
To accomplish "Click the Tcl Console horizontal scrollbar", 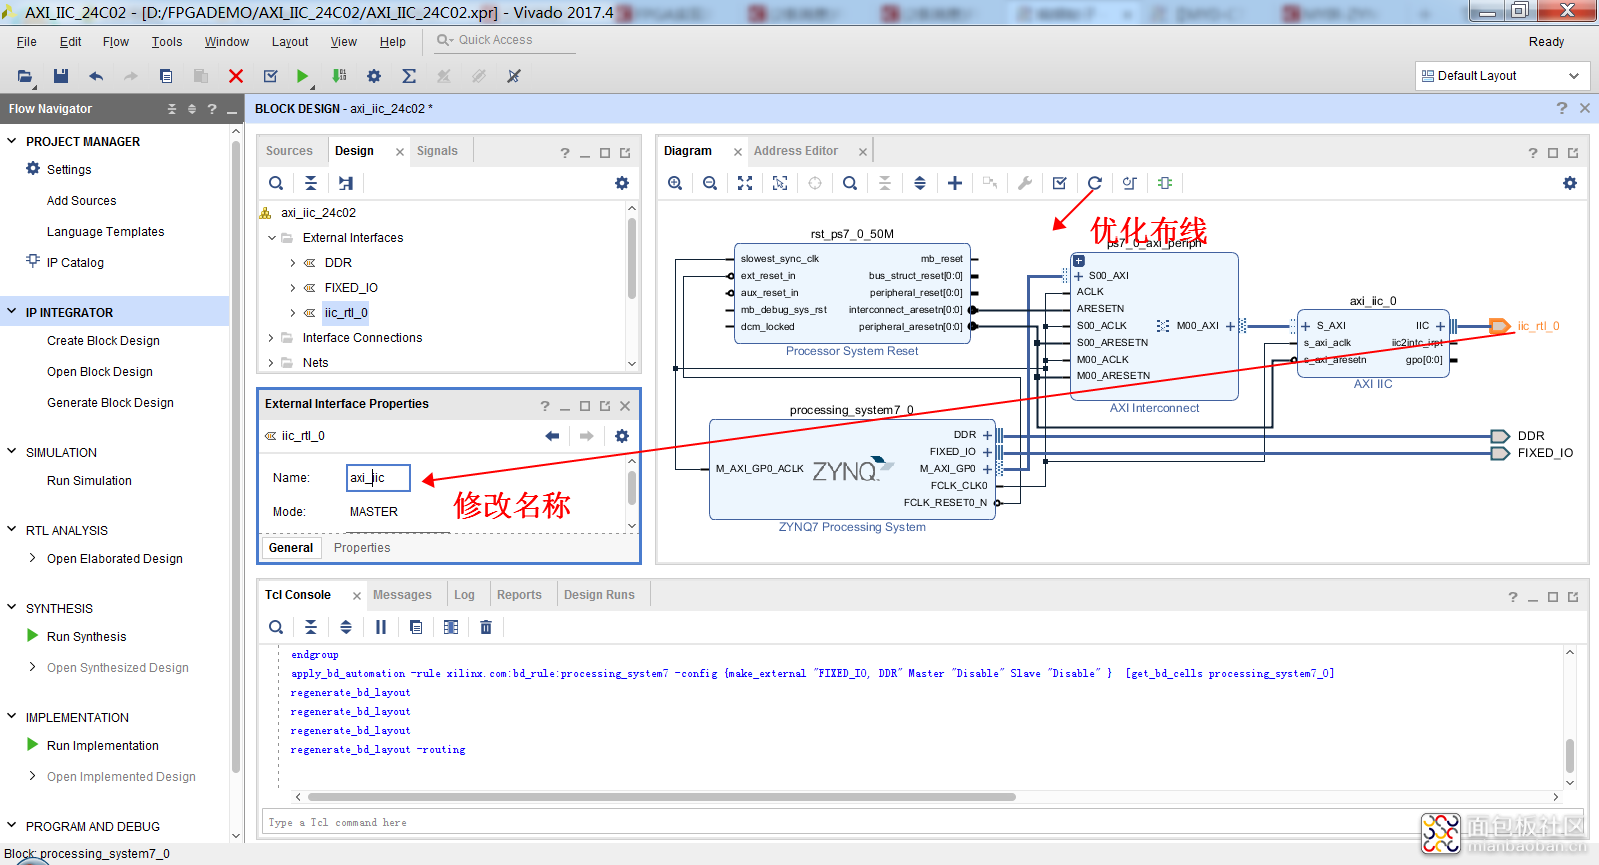I will [x=662, y=797].
